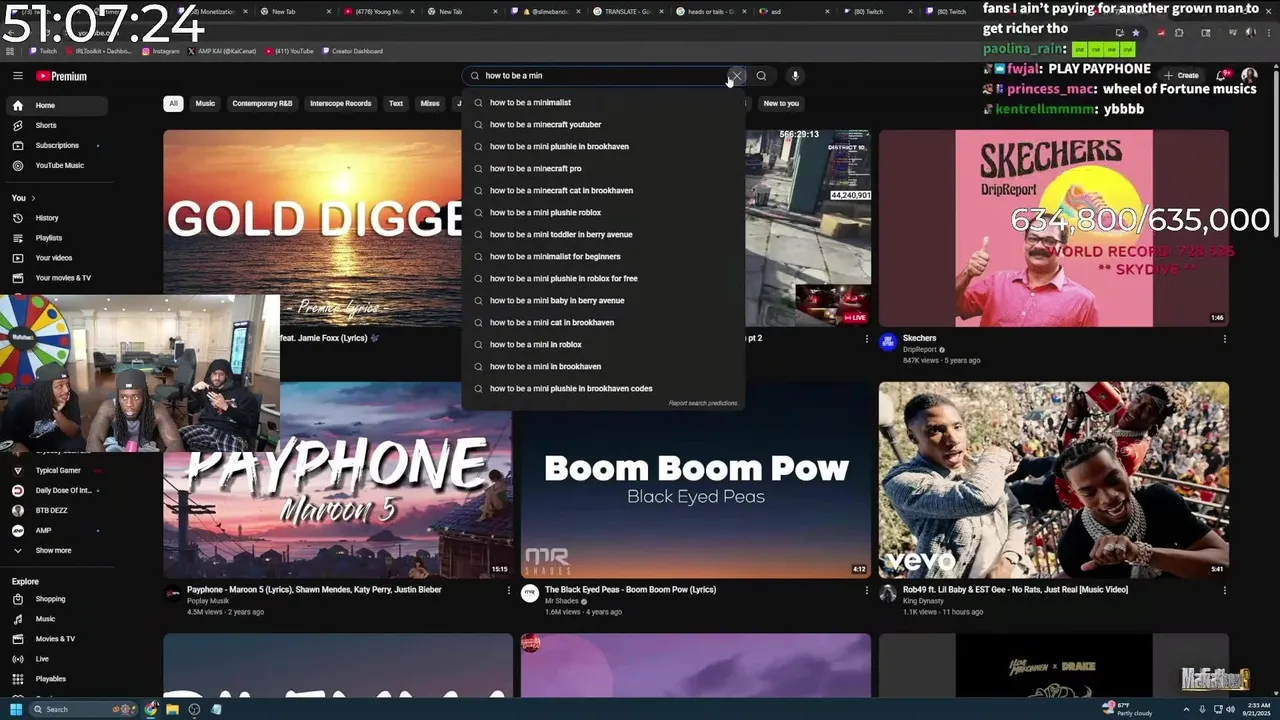The width and height of the screenshot is (1280, 720).
Task: Choose 'how to be a mini plushie roblox'
Action: (603, 212)
